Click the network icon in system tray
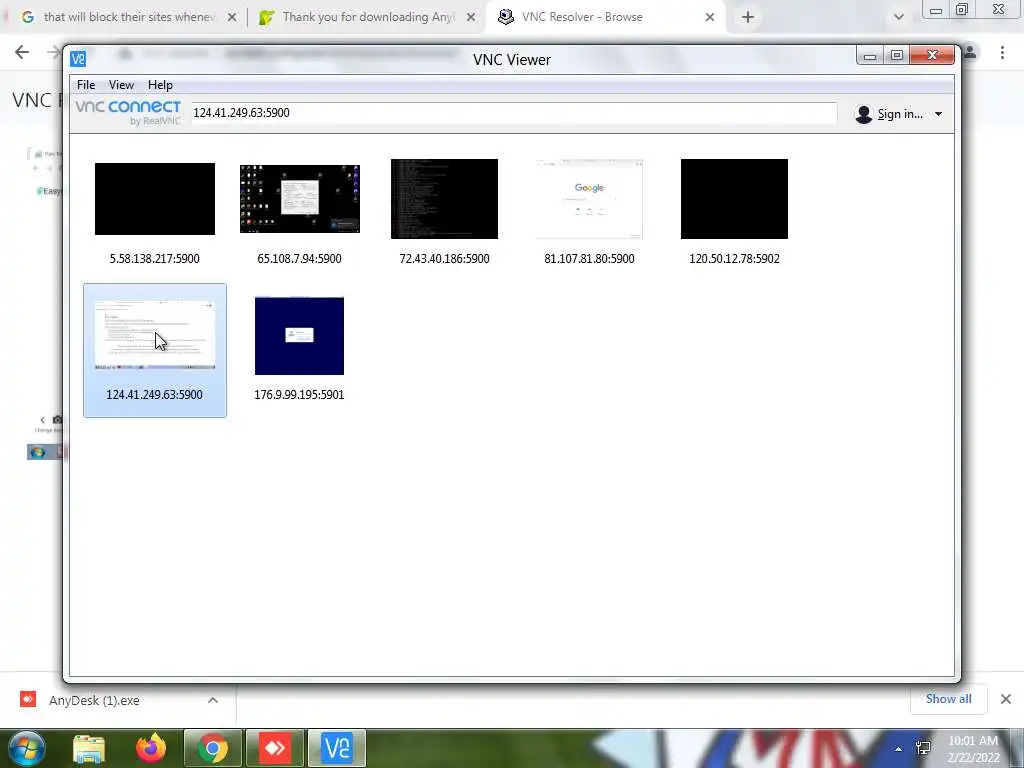 [x=923, y=748]
